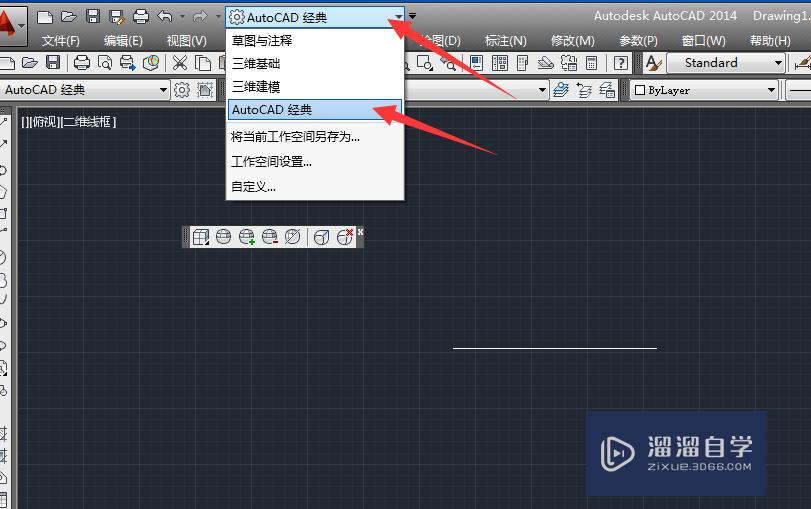This screenshot has height=509, width=811.
Task: Open the QuickCalc calculator icon
Action: pos(591,63)
